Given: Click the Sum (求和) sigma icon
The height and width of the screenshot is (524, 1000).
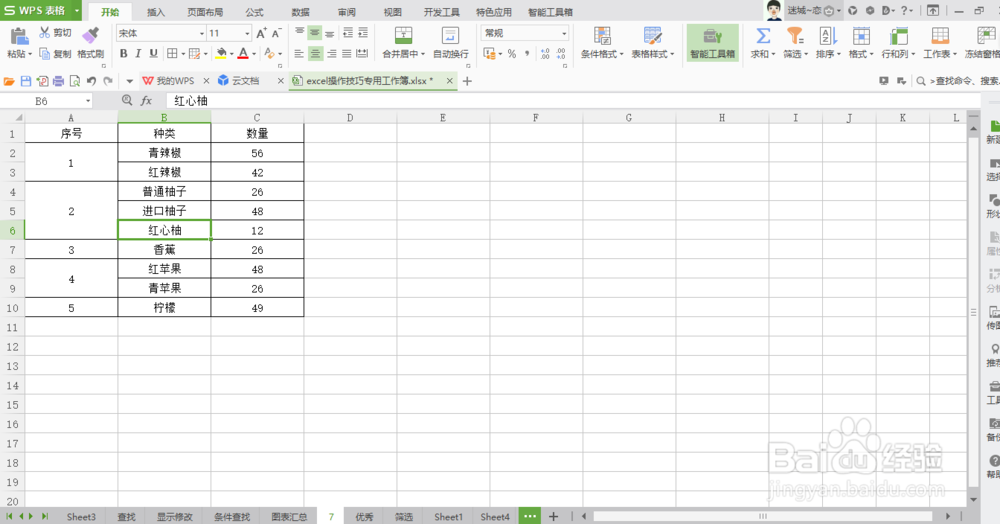Looking at the screenshot, I should tap(763, 36).
